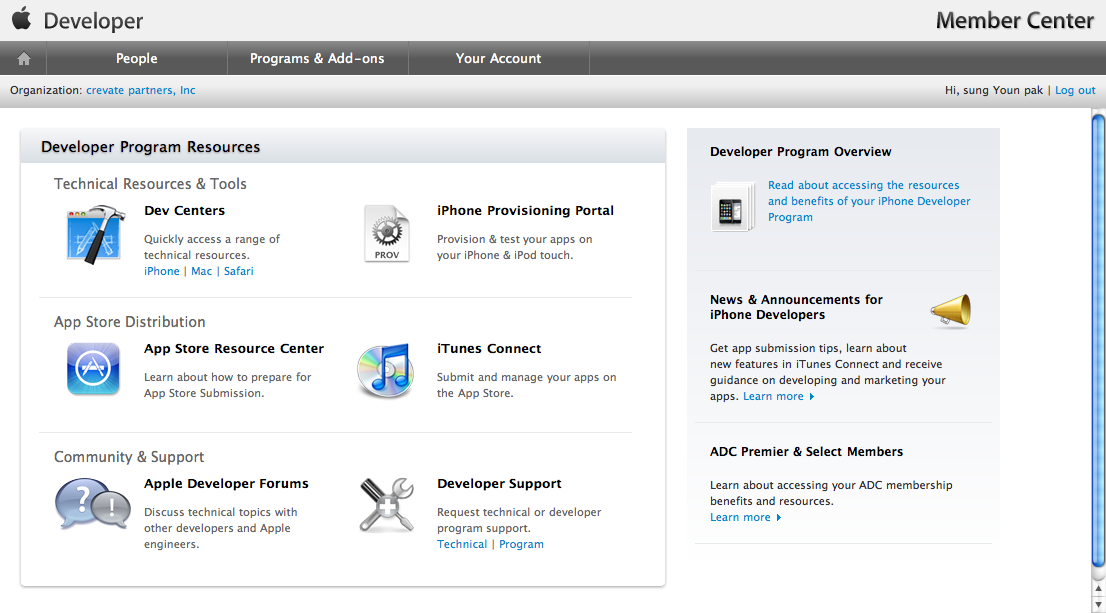
Task: Open the Dev Centers Xcode hammer icon
Action: (x=95, y=235)
